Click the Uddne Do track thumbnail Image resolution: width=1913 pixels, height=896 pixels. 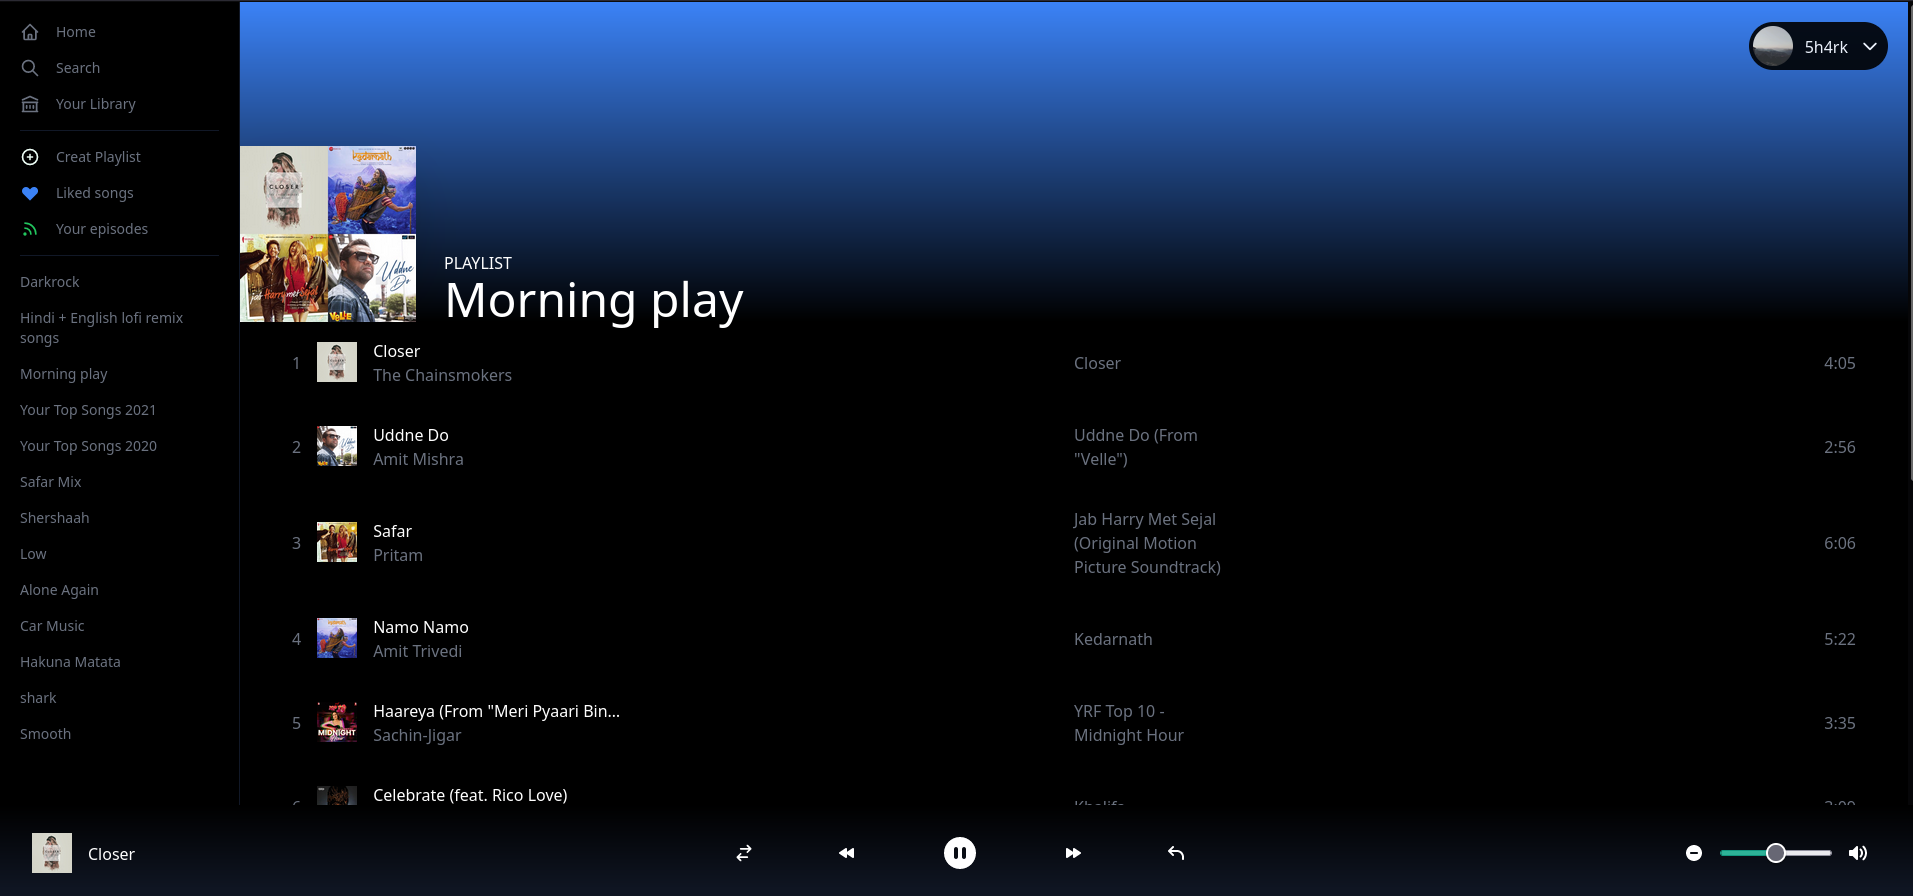point(337,446)
